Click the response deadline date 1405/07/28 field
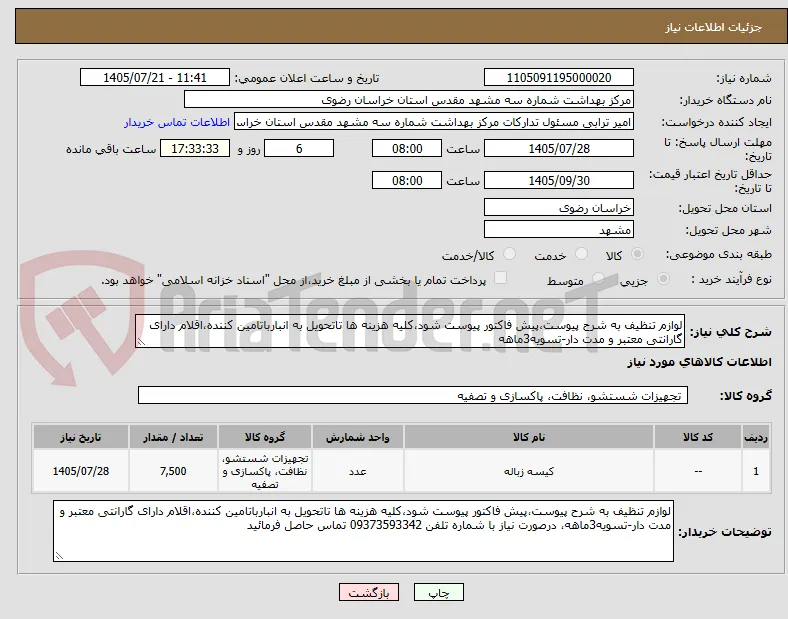788x619 pixels. coord(559,149)
